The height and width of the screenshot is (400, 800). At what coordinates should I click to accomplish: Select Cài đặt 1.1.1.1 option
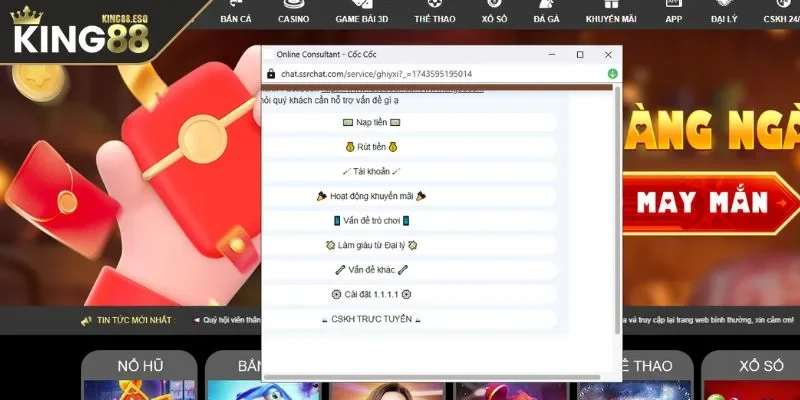point(371,294)
